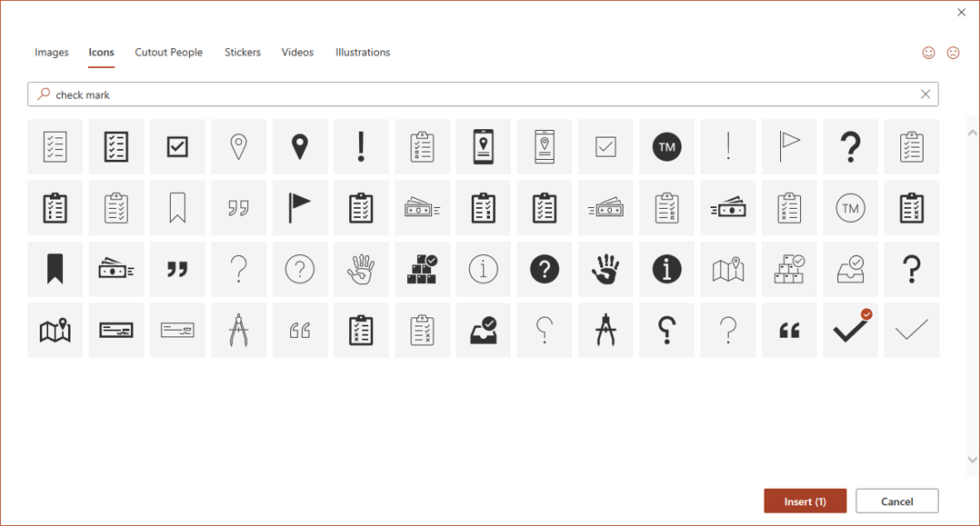Choose the solid black bookmark icon

[x=55, y=269]
